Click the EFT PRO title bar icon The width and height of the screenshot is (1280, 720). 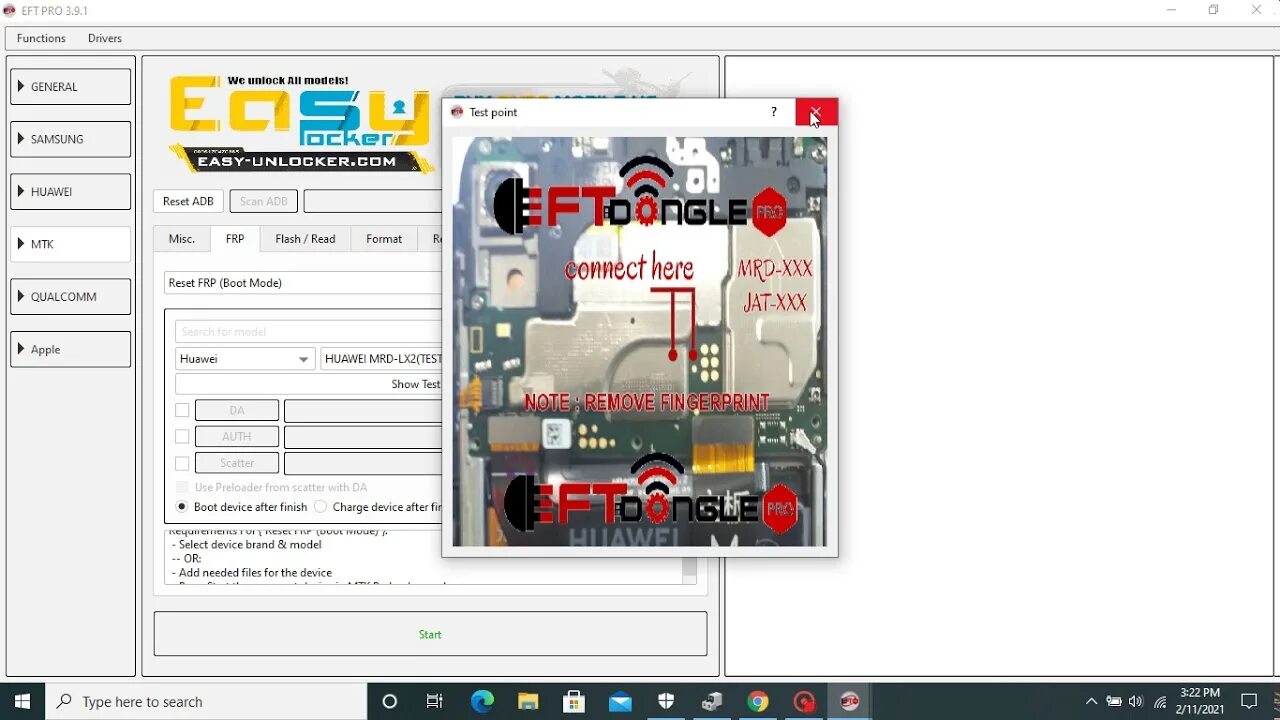pos(10,10)
